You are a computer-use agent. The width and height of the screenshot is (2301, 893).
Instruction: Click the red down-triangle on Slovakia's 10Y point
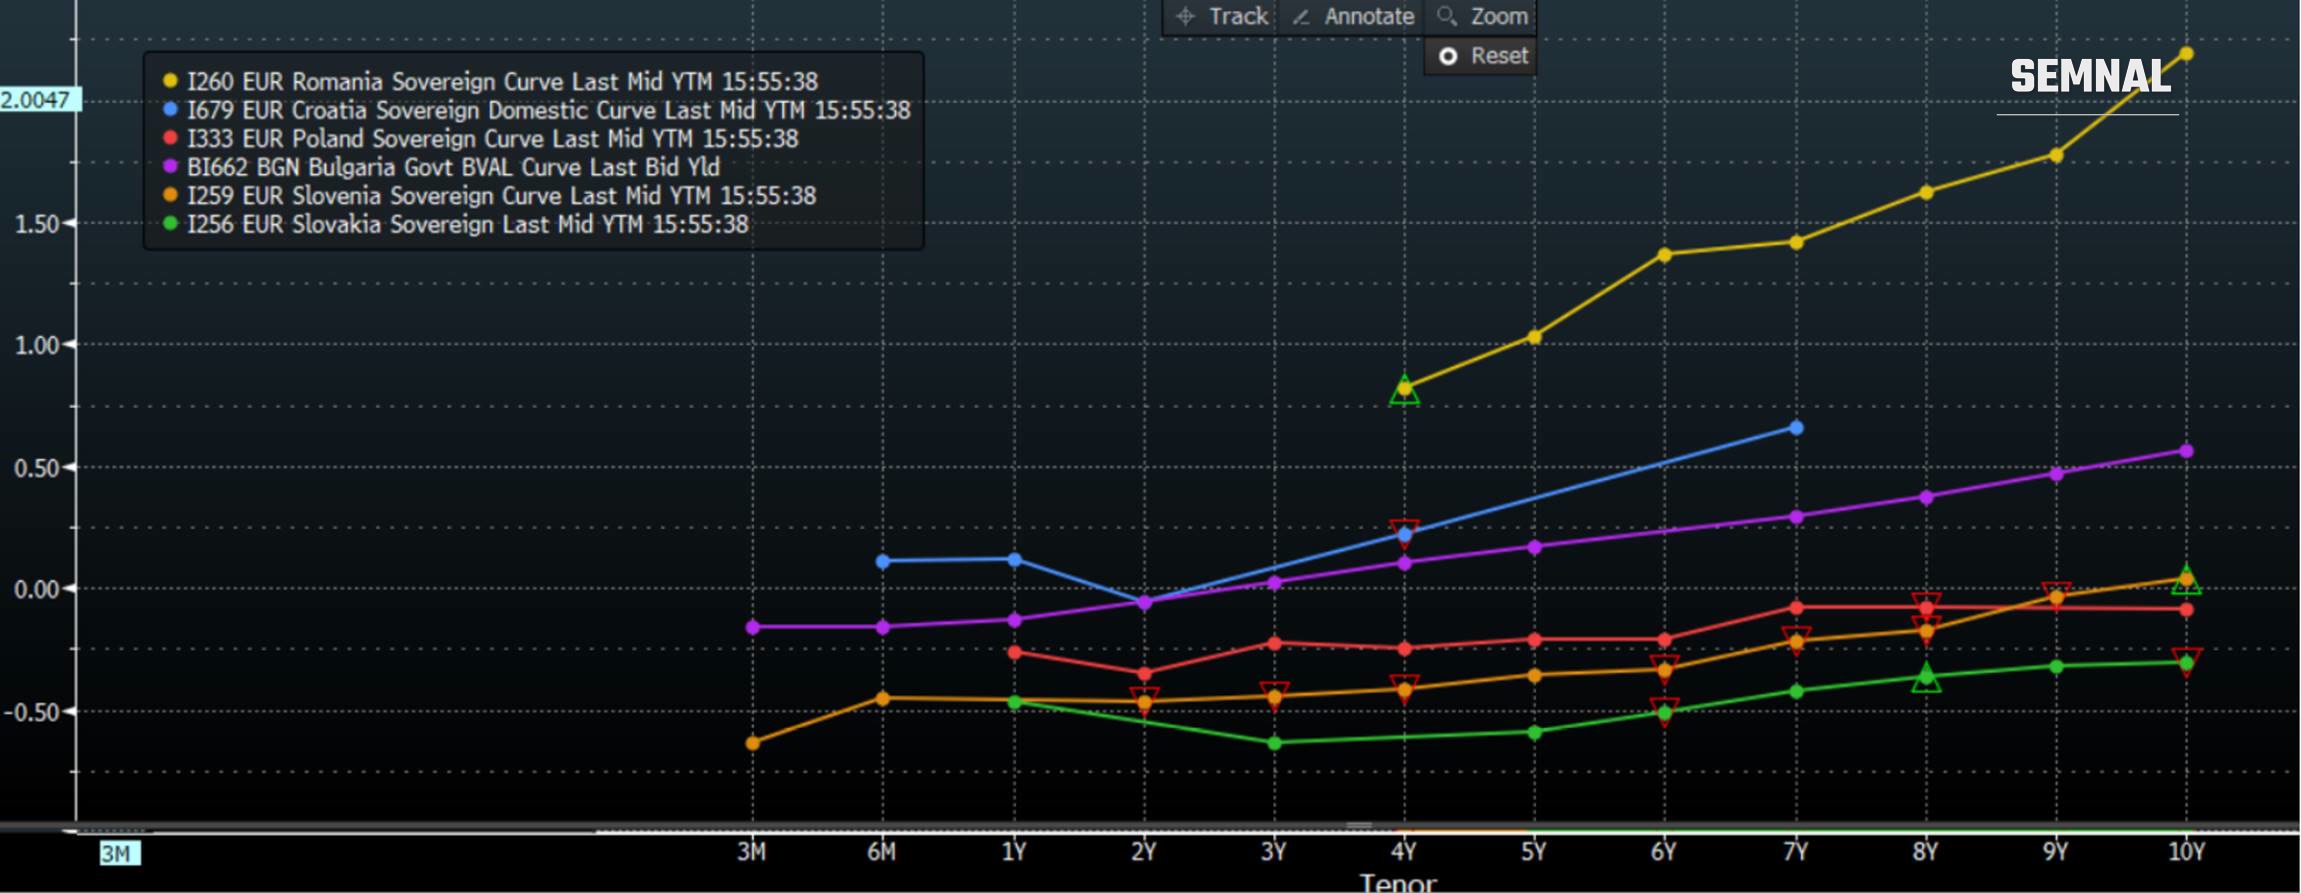click(x=2186, y=661)
